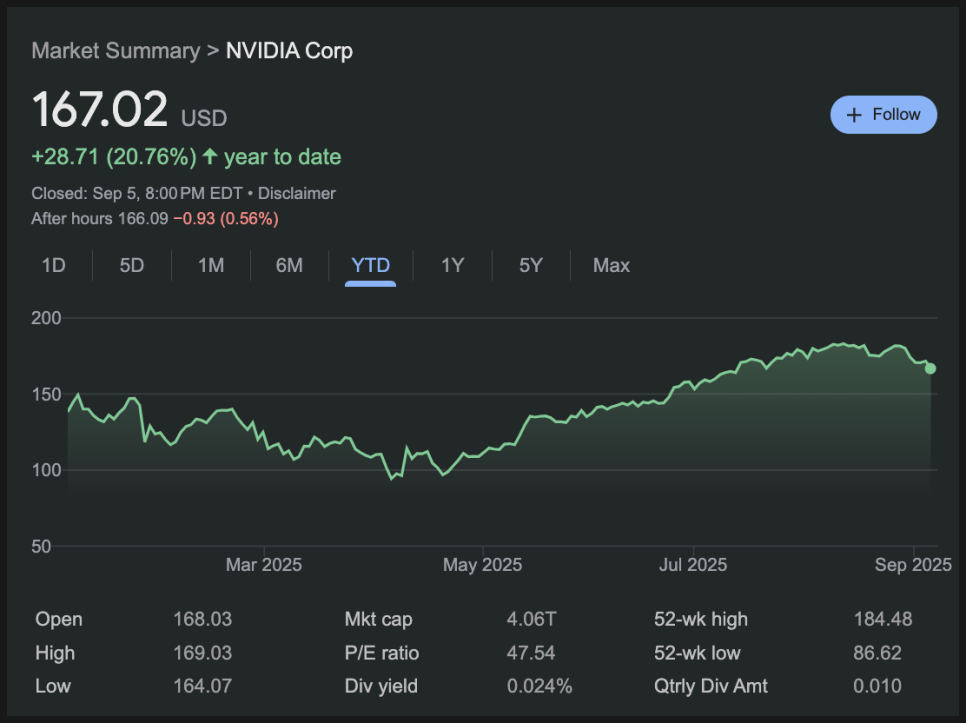Click the 200 y-axis label
Screen dimensions: 966x723
point(46,318)
